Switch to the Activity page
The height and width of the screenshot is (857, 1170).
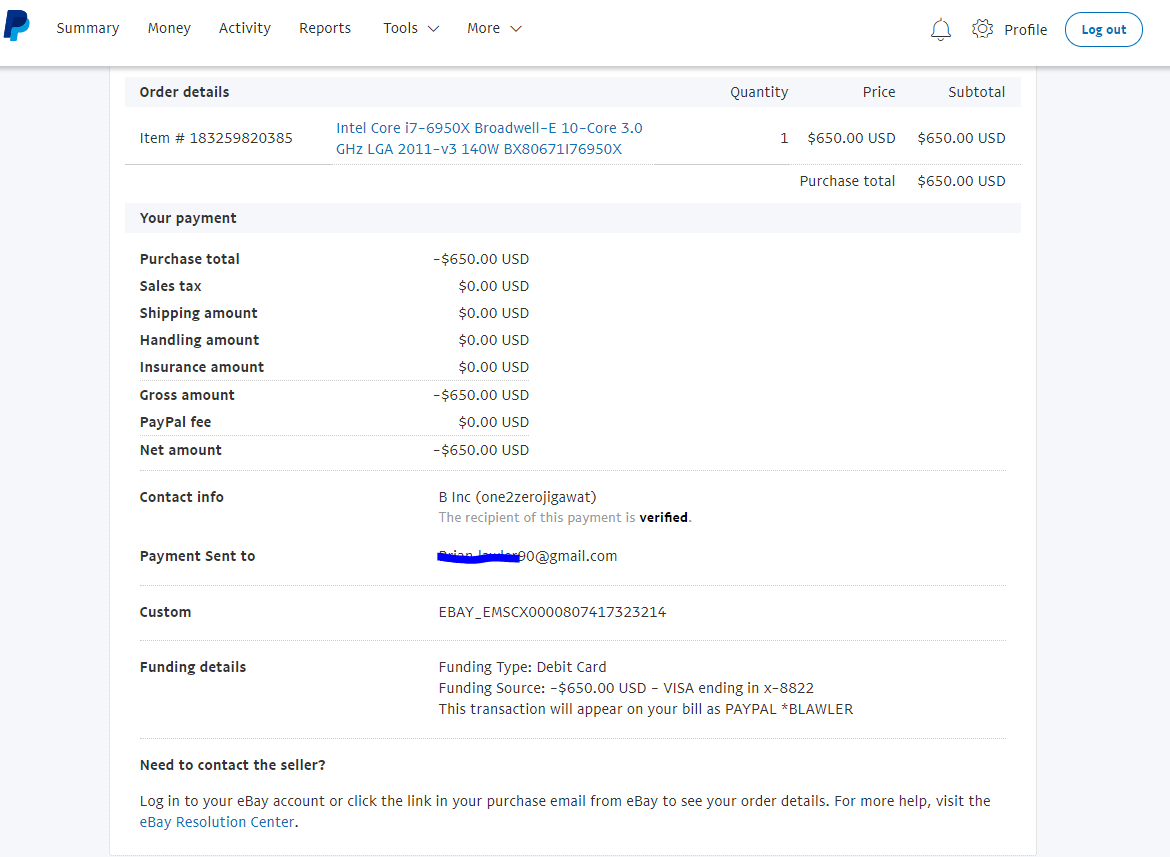click(245, 28)
